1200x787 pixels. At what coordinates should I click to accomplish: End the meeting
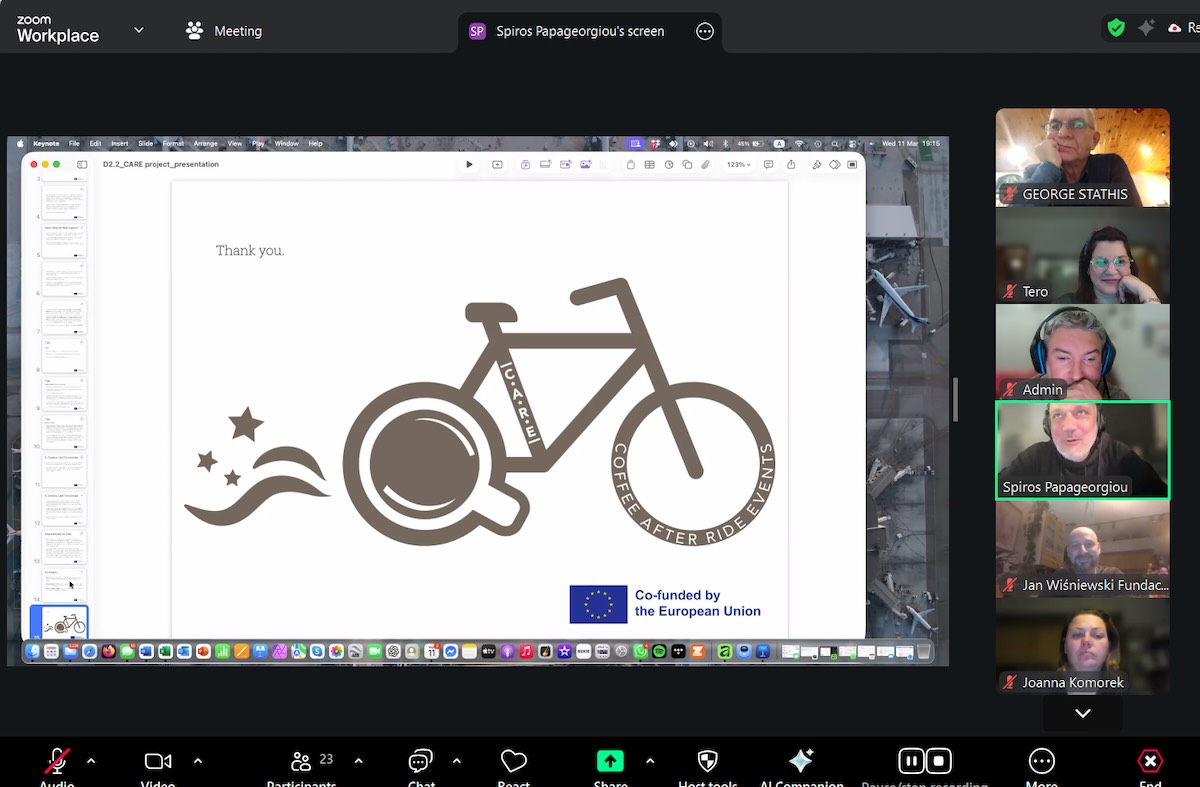[x=1150, y=762]
